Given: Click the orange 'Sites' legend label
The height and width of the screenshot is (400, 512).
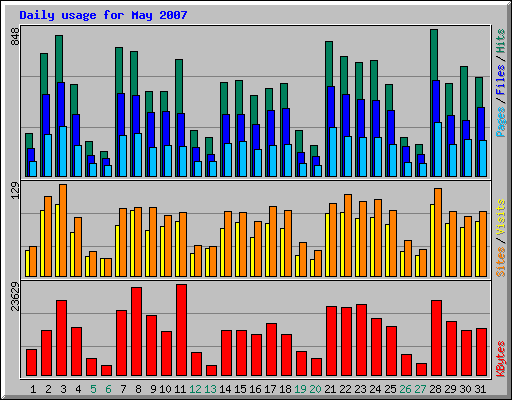Looking at the screenshot, I should pyautogui.click(x=500, y=262).
